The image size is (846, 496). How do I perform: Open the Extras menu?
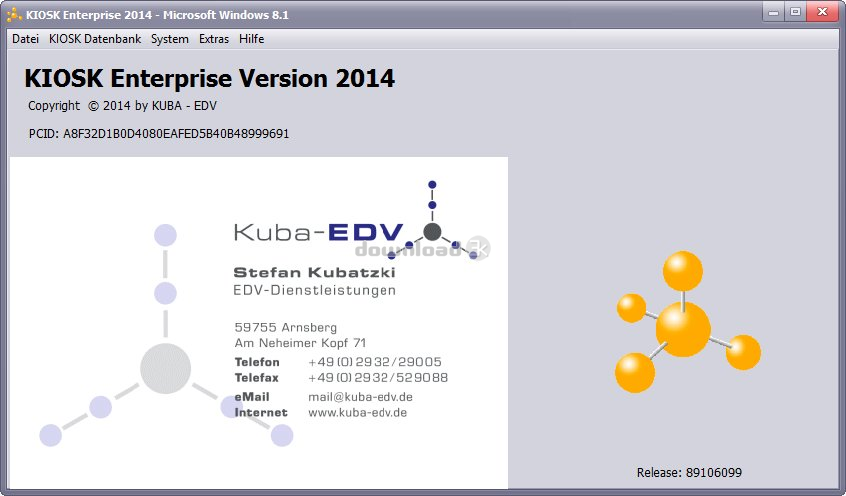(x=214, y=39)
